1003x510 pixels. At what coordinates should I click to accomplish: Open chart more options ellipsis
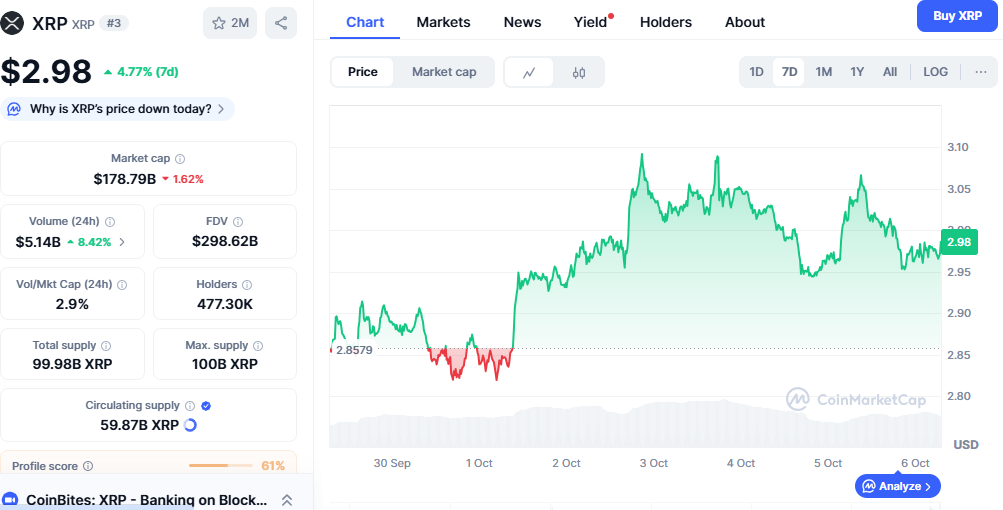tap(980, 72)
